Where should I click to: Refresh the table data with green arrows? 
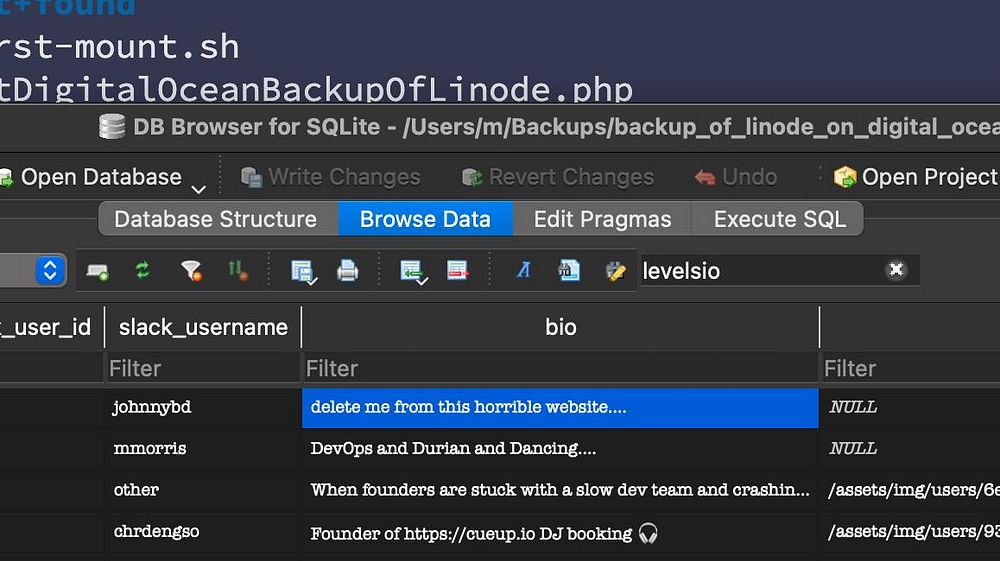point(143,270)
